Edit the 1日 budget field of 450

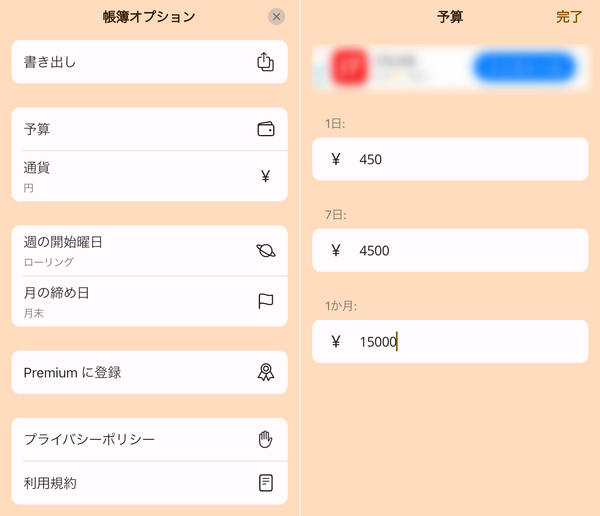click(450, 159)
